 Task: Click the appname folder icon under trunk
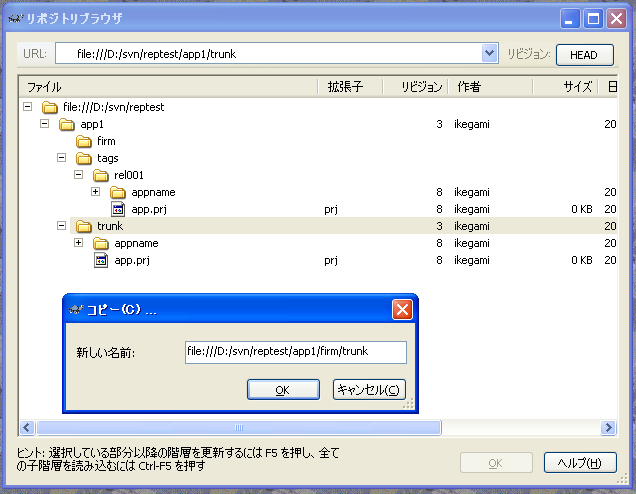[x=101, y=243]
